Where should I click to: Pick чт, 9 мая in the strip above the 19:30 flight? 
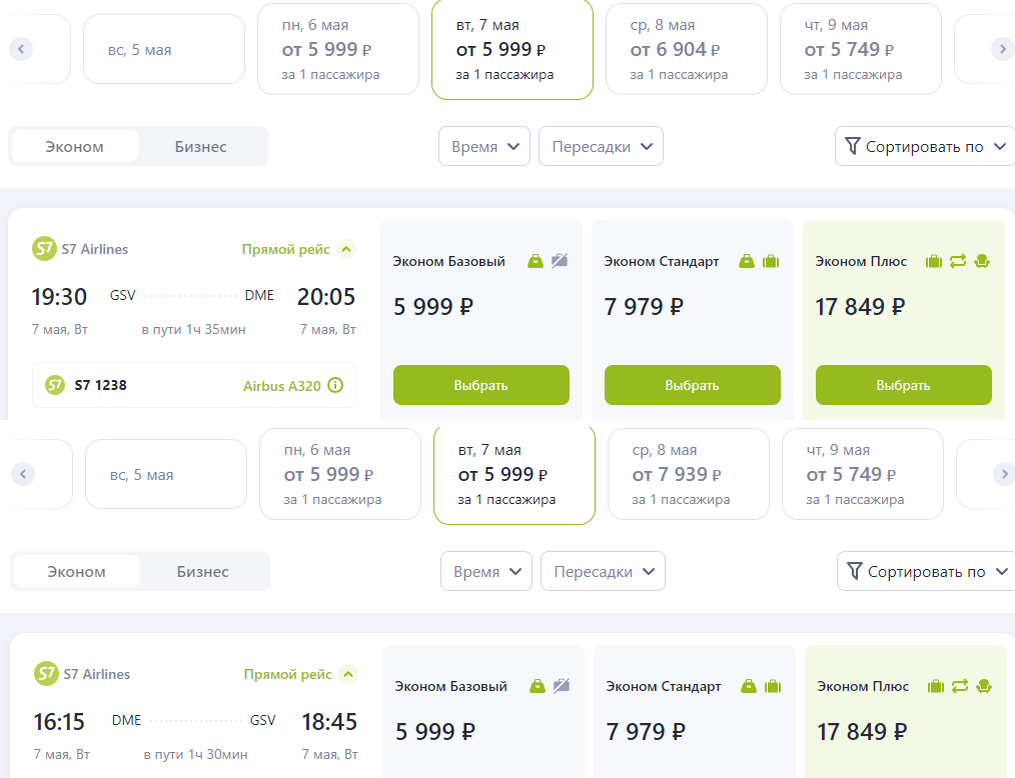pyautogui.click(x=860, y=49)
